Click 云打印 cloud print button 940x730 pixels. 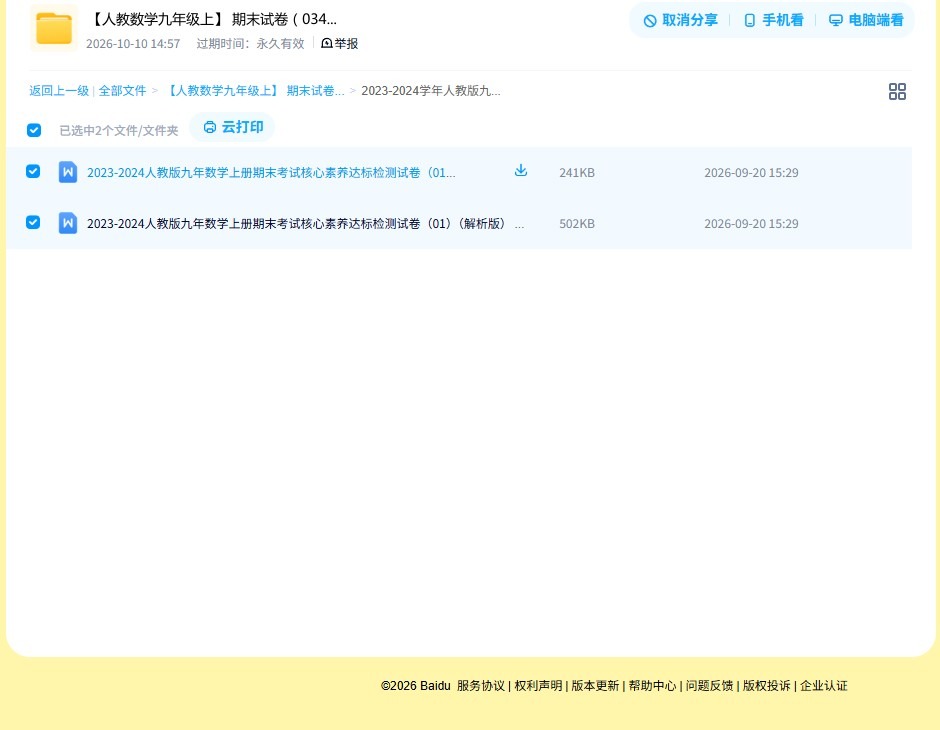coord(233,127)
